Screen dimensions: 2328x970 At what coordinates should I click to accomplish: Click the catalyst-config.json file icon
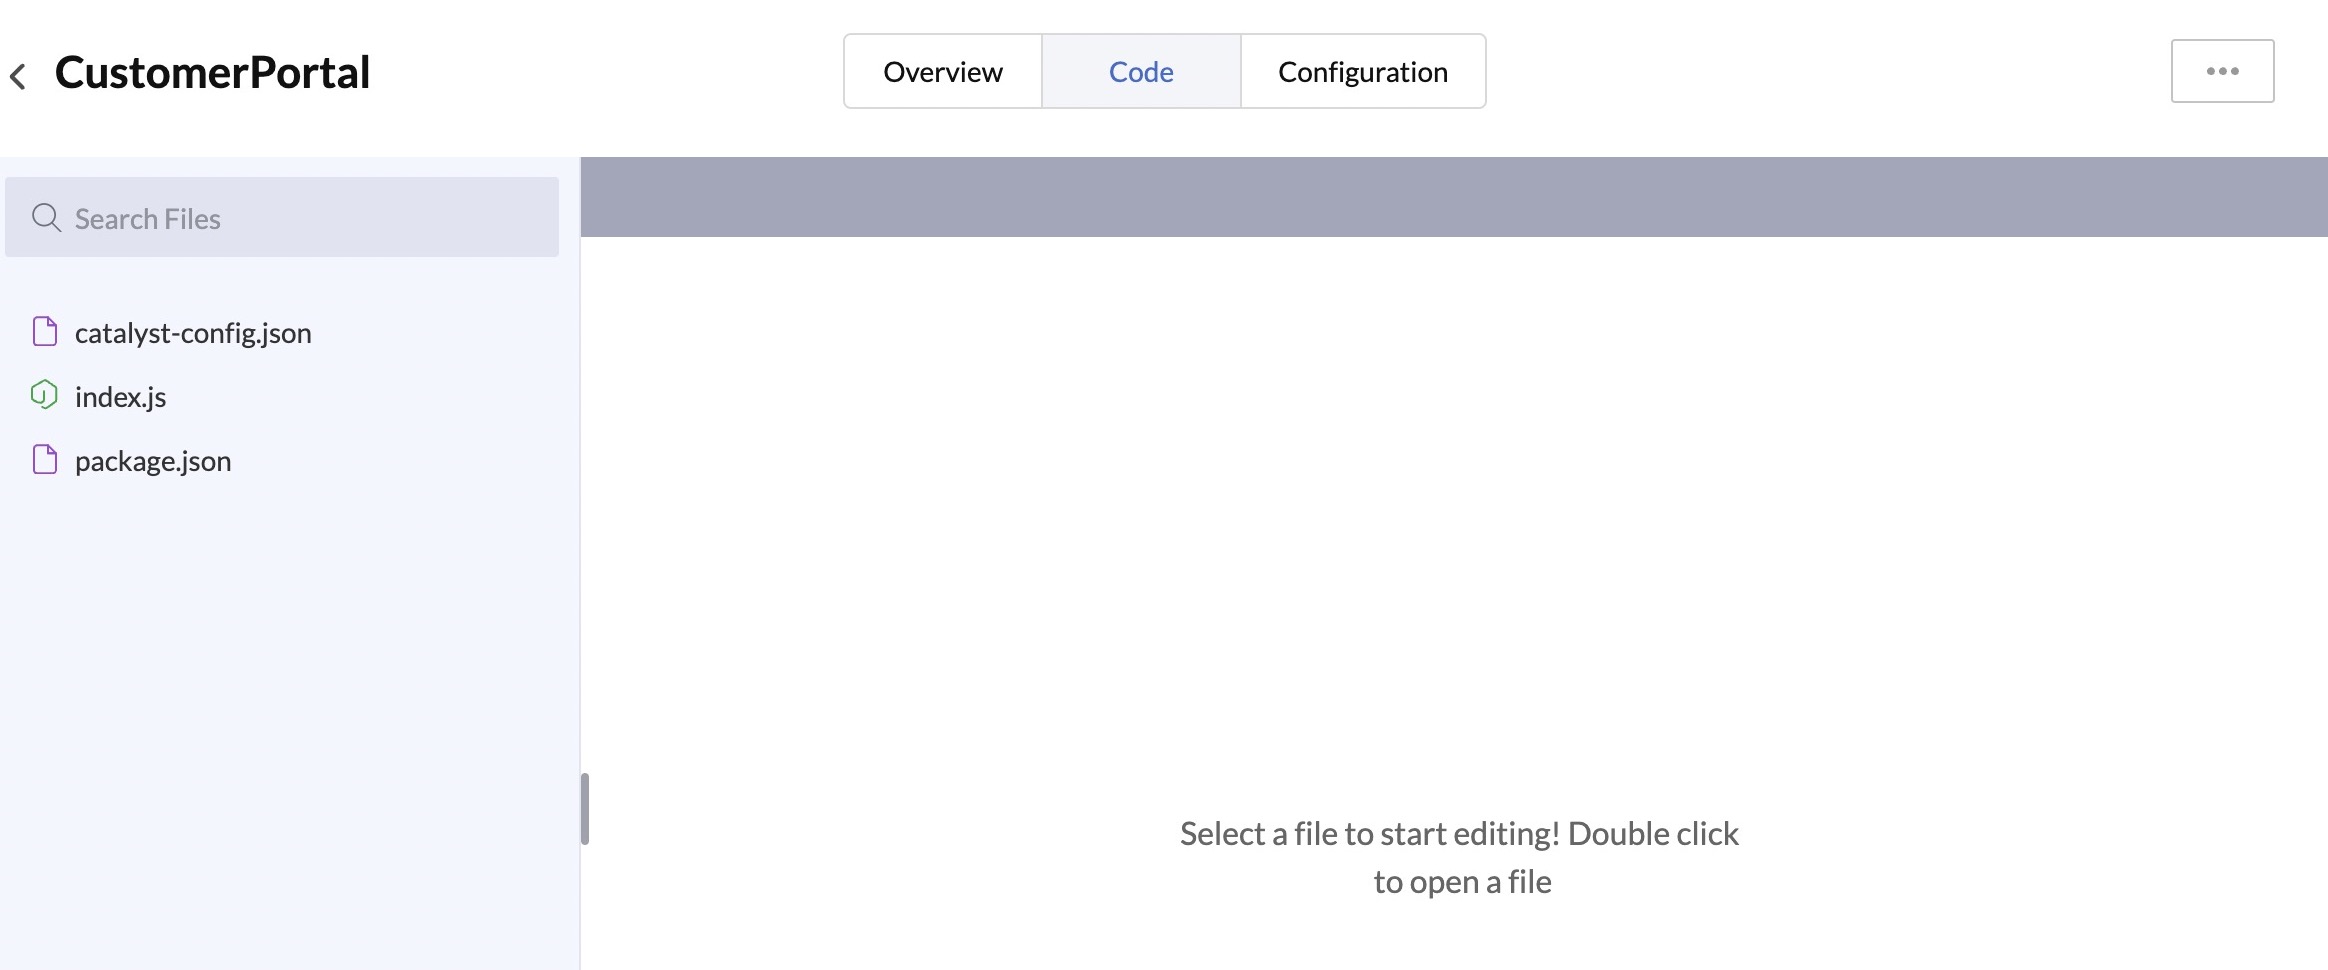[45, 332]
